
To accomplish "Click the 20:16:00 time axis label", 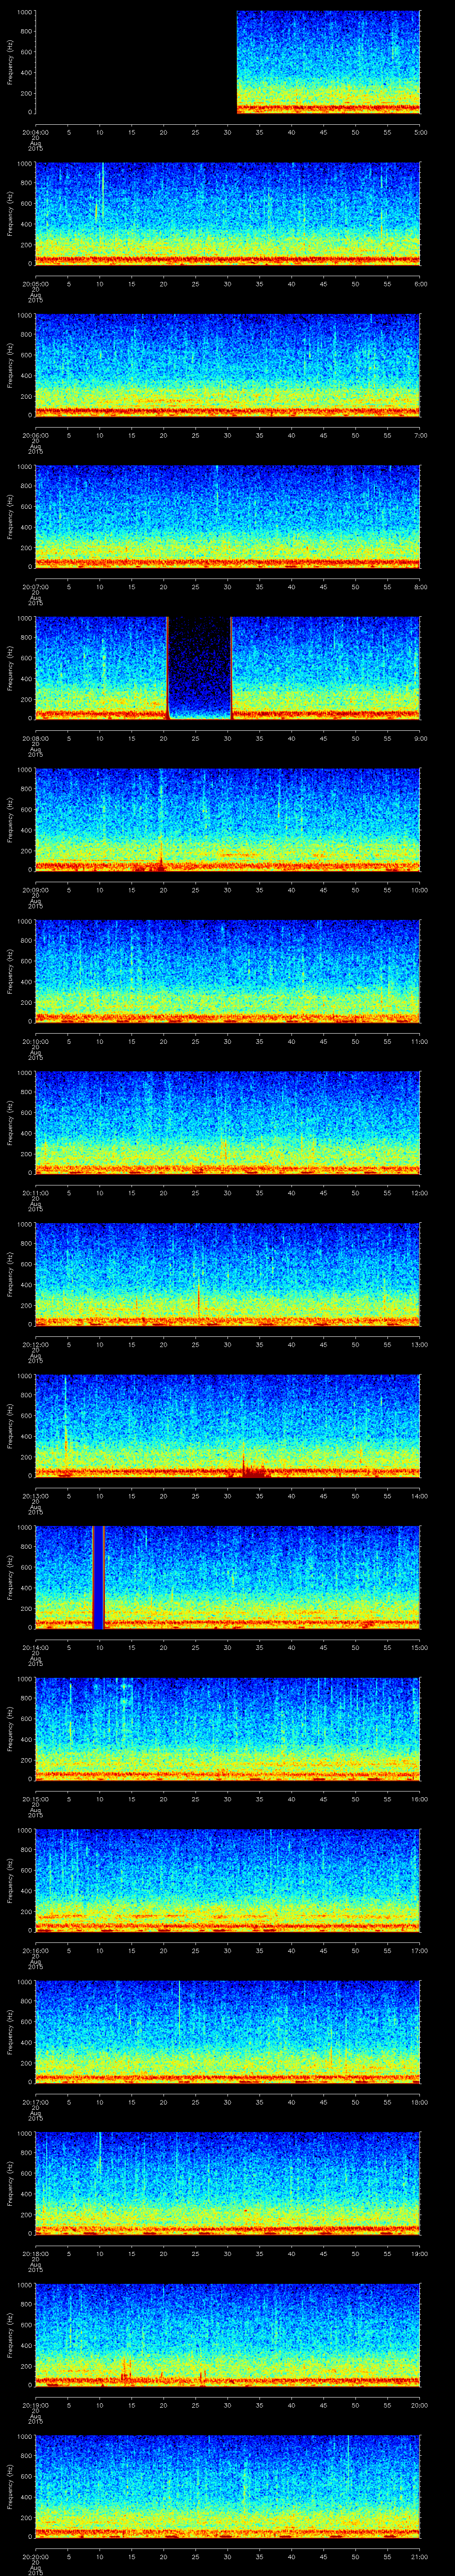I will (x=35, y=1950).
